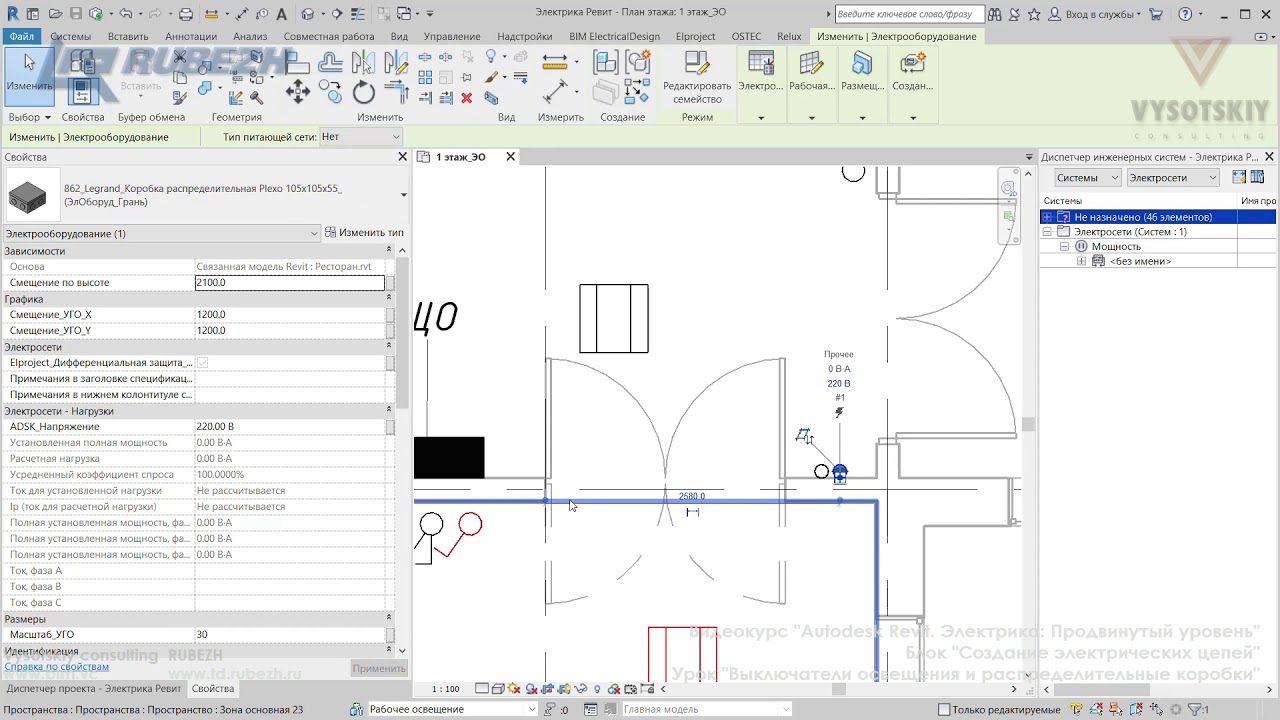Click the 'Изменить тип' button

(x=364, y=233)
